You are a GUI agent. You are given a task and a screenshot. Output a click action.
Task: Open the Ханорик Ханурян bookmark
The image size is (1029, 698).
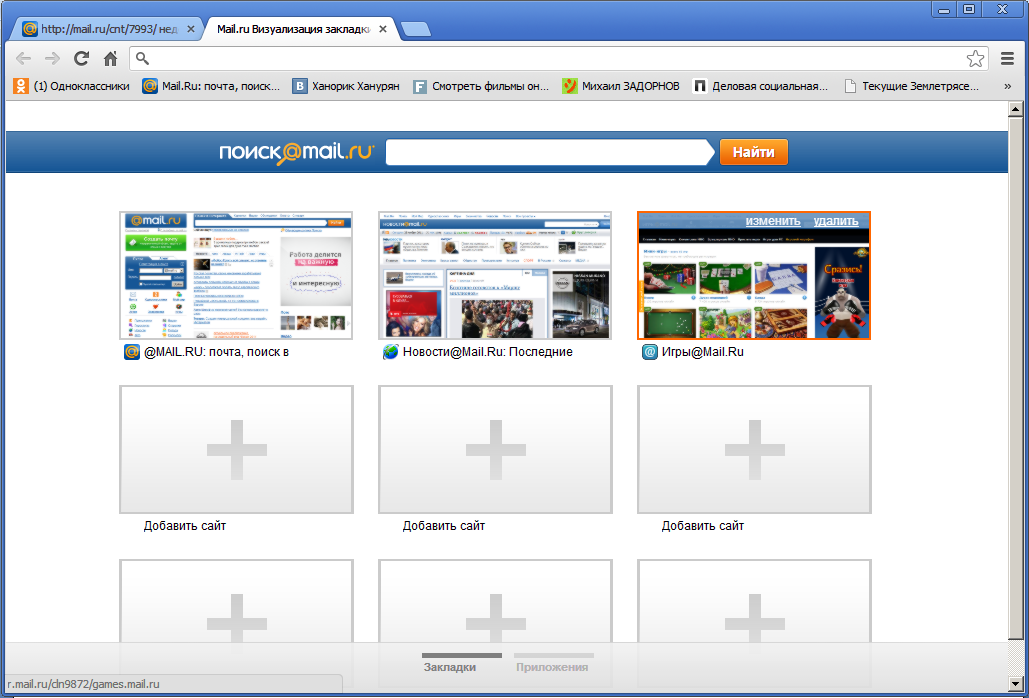tap(346, 86)
